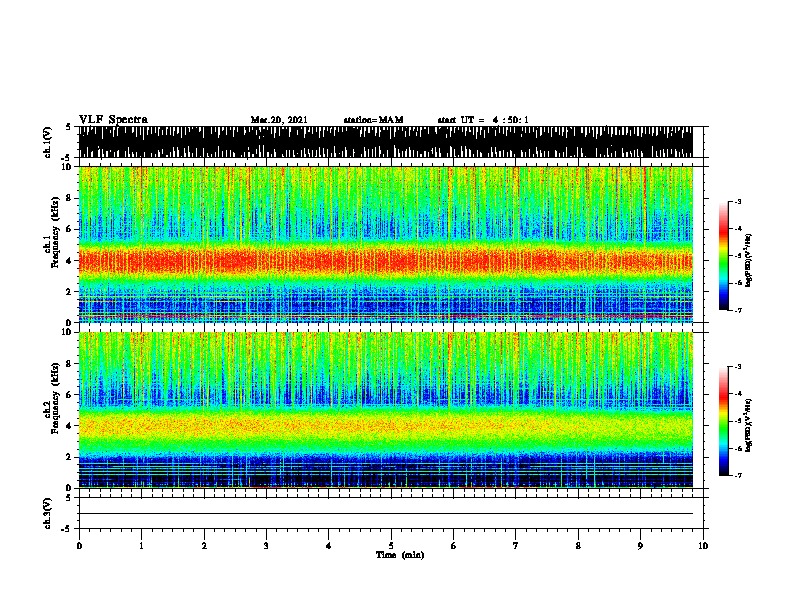This screenshot has height=612, width=792.
Task: Click time-axis tick label "4"
Action: [329, 546]
